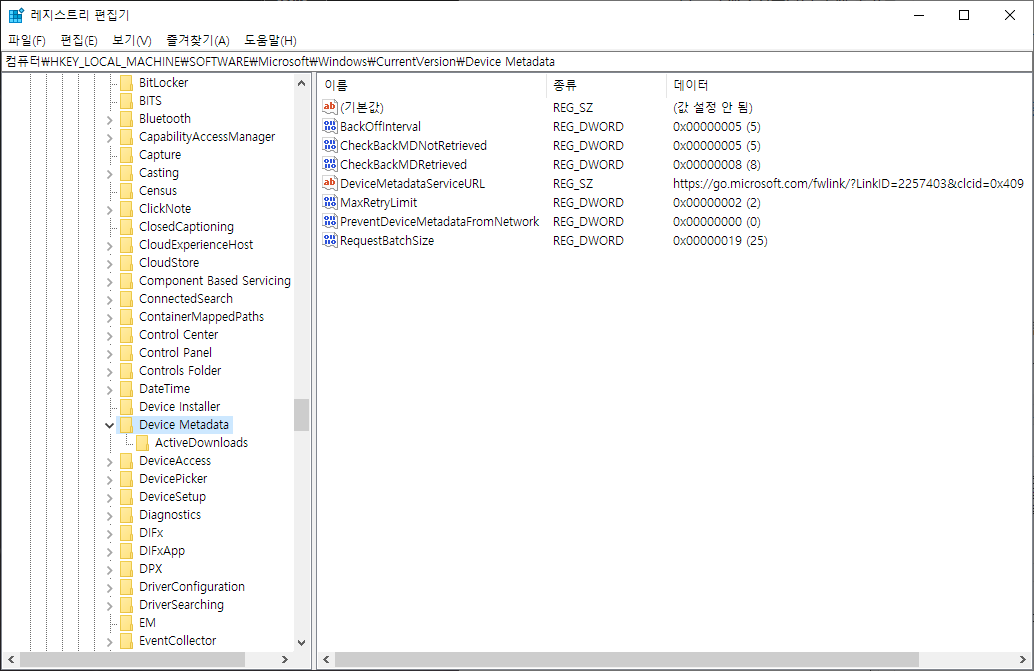Viewport: 1034px width, 671px height.
Task: Click the Bluetooth folder icon
Action: tap(127, 119)
